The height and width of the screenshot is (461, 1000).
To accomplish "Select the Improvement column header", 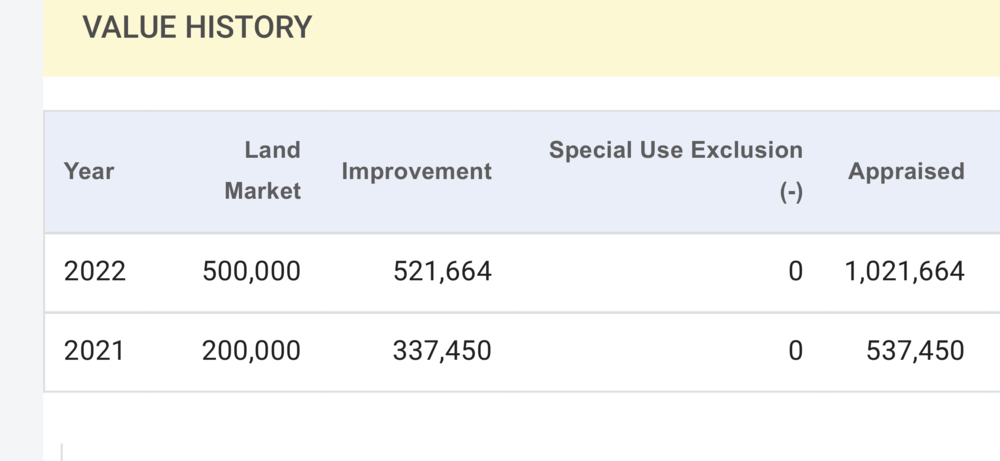I will pos(416,171).
